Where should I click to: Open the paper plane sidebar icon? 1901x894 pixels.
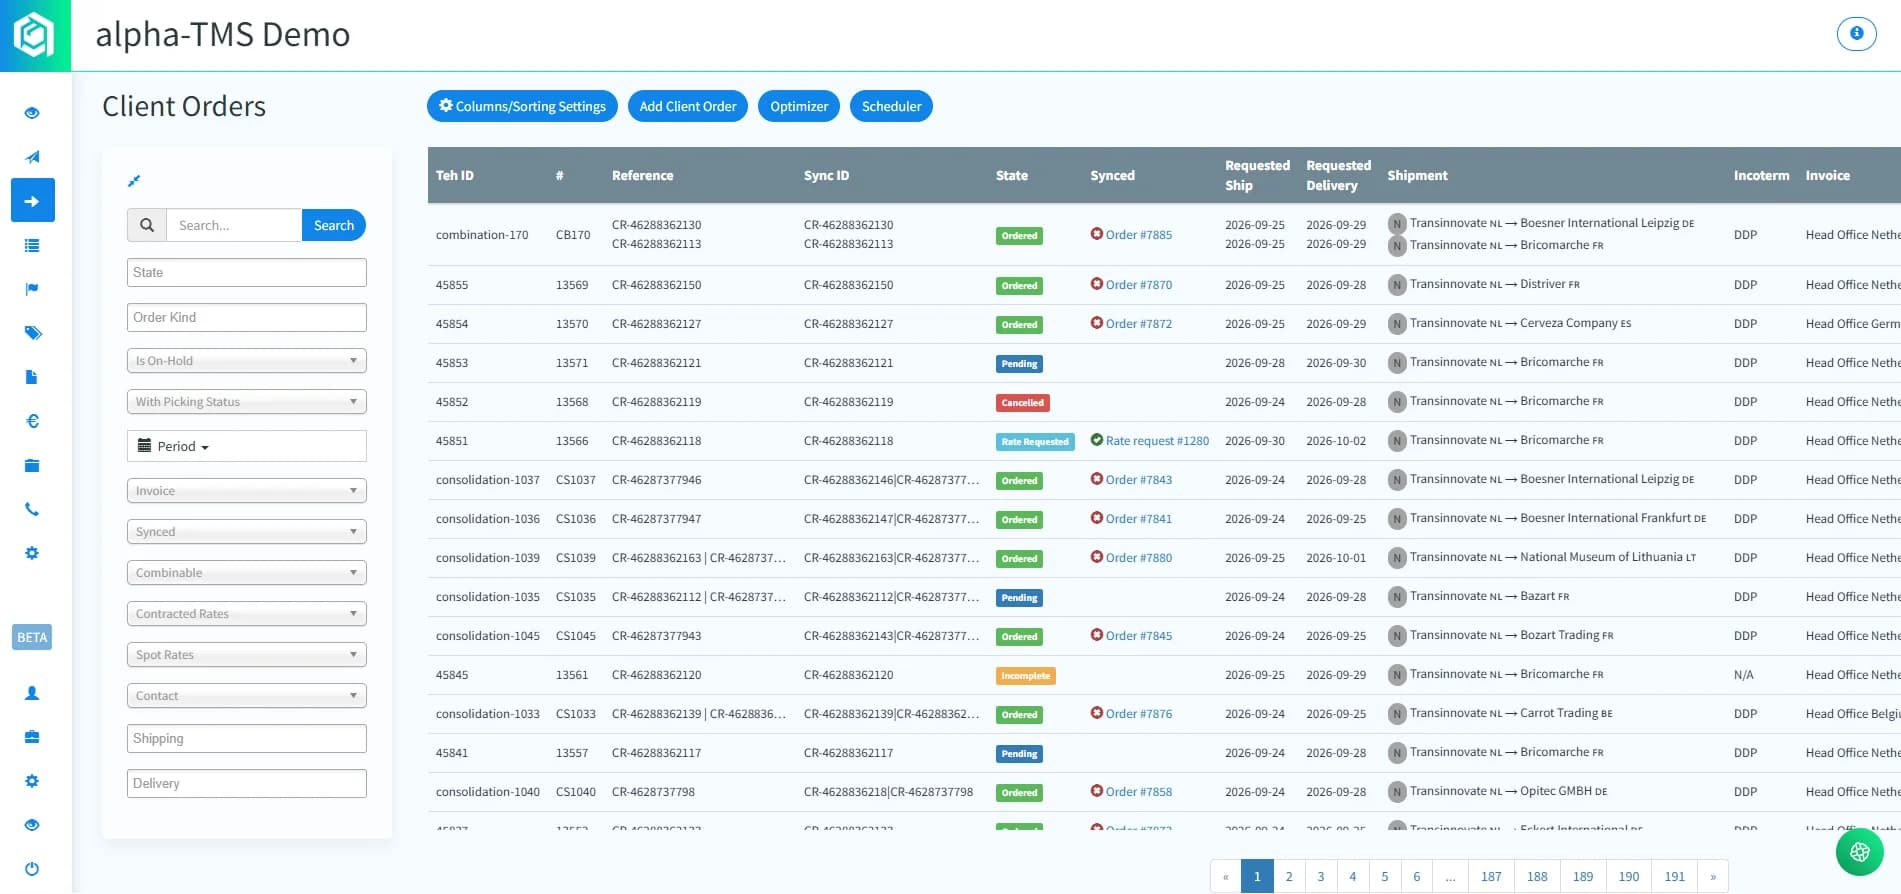point(32,157)
